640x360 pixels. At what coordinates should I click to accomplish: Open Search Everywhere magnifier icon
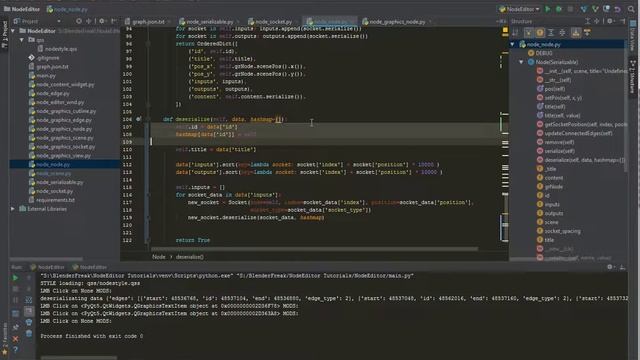coord(631,9)
